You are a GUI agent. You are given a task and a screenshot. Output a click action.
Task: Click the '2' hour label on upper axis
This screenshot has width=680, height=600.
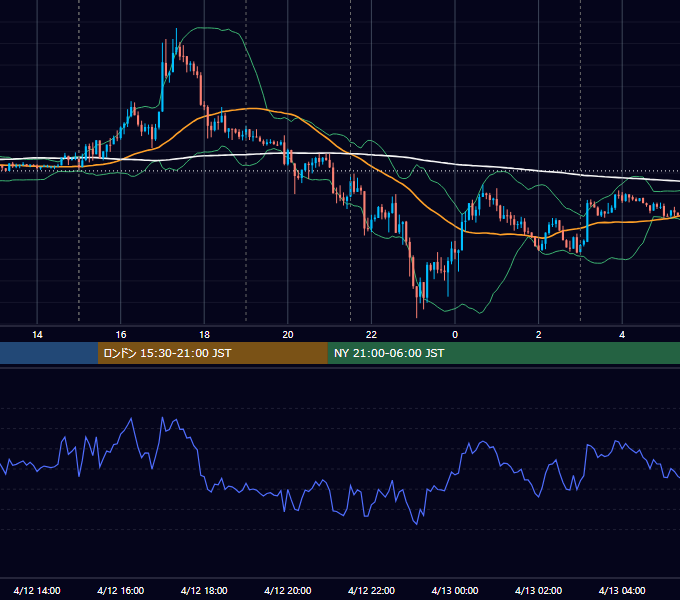click(x=539, y=335)
